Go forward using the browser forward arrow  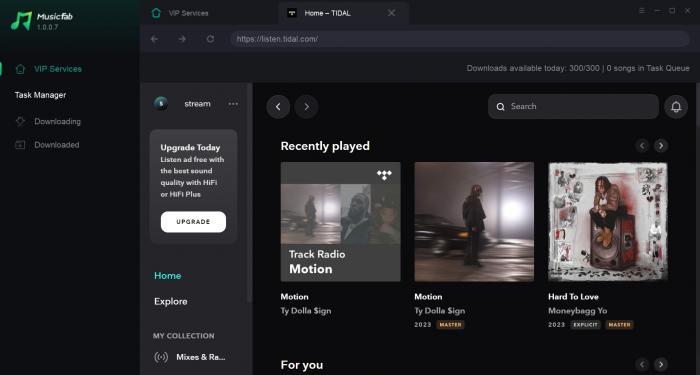(x=182, y=39)
